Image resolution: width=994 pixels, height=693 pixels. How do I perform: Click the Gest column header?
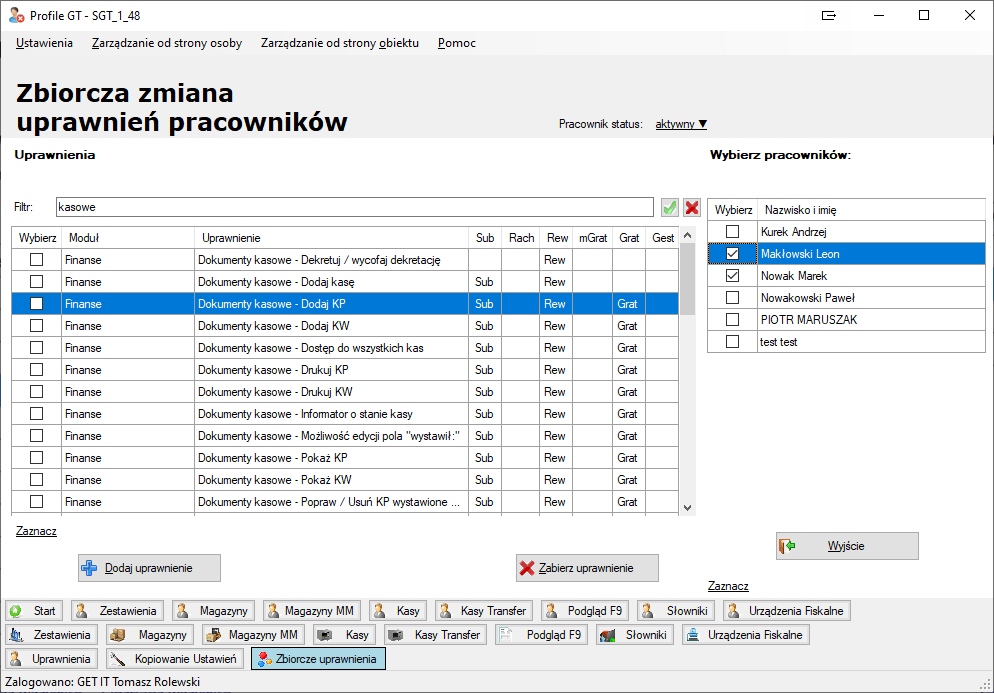662,238
